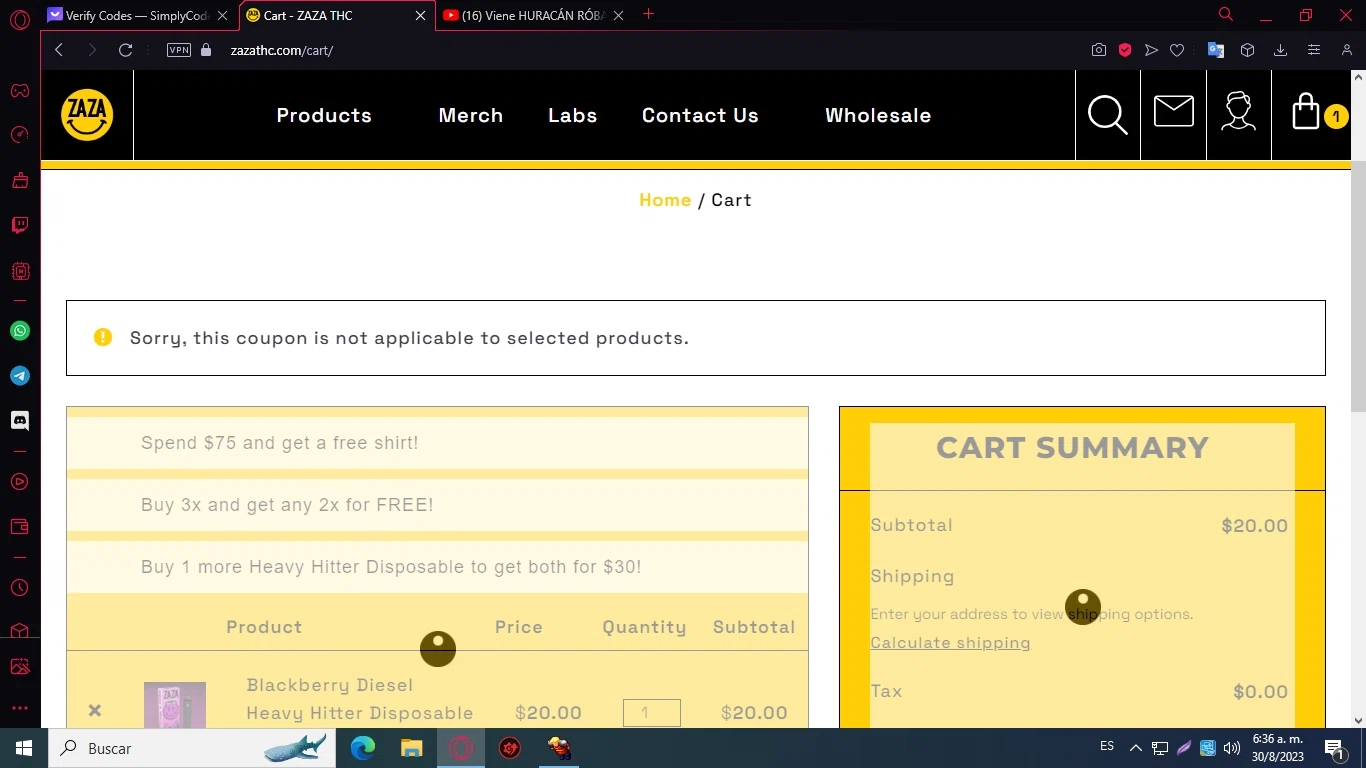This screenshot has height=768, width=1366.
Task: Click the ES language indicator
Action: 1107,746
